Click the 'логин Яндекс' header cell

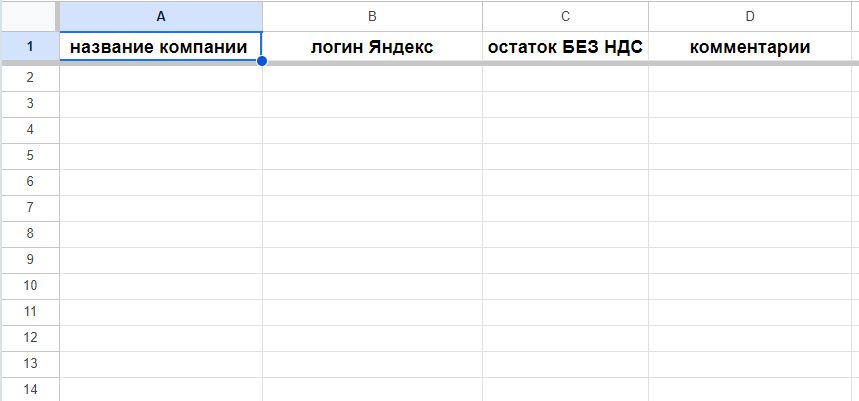(x=372, y=47)
